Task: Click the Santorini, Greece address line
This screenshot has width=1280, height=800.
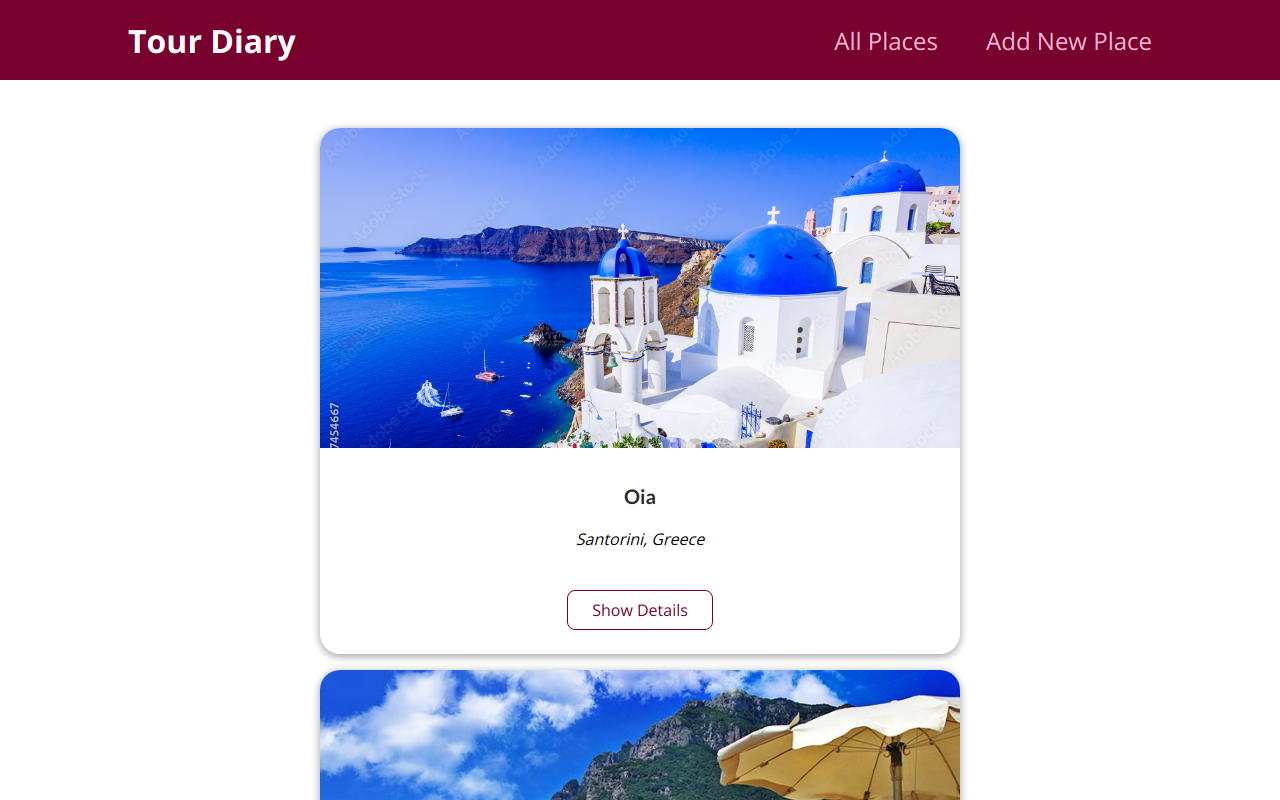Action: [640, 539]
